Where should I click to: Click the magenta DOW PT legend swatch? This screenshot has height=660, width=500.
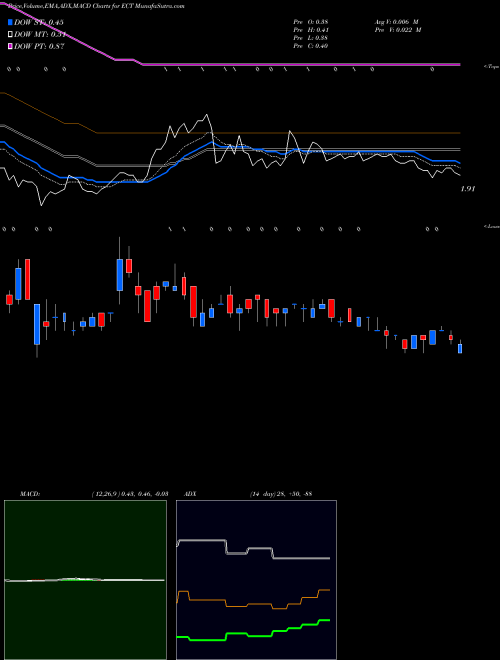(10, 46)
